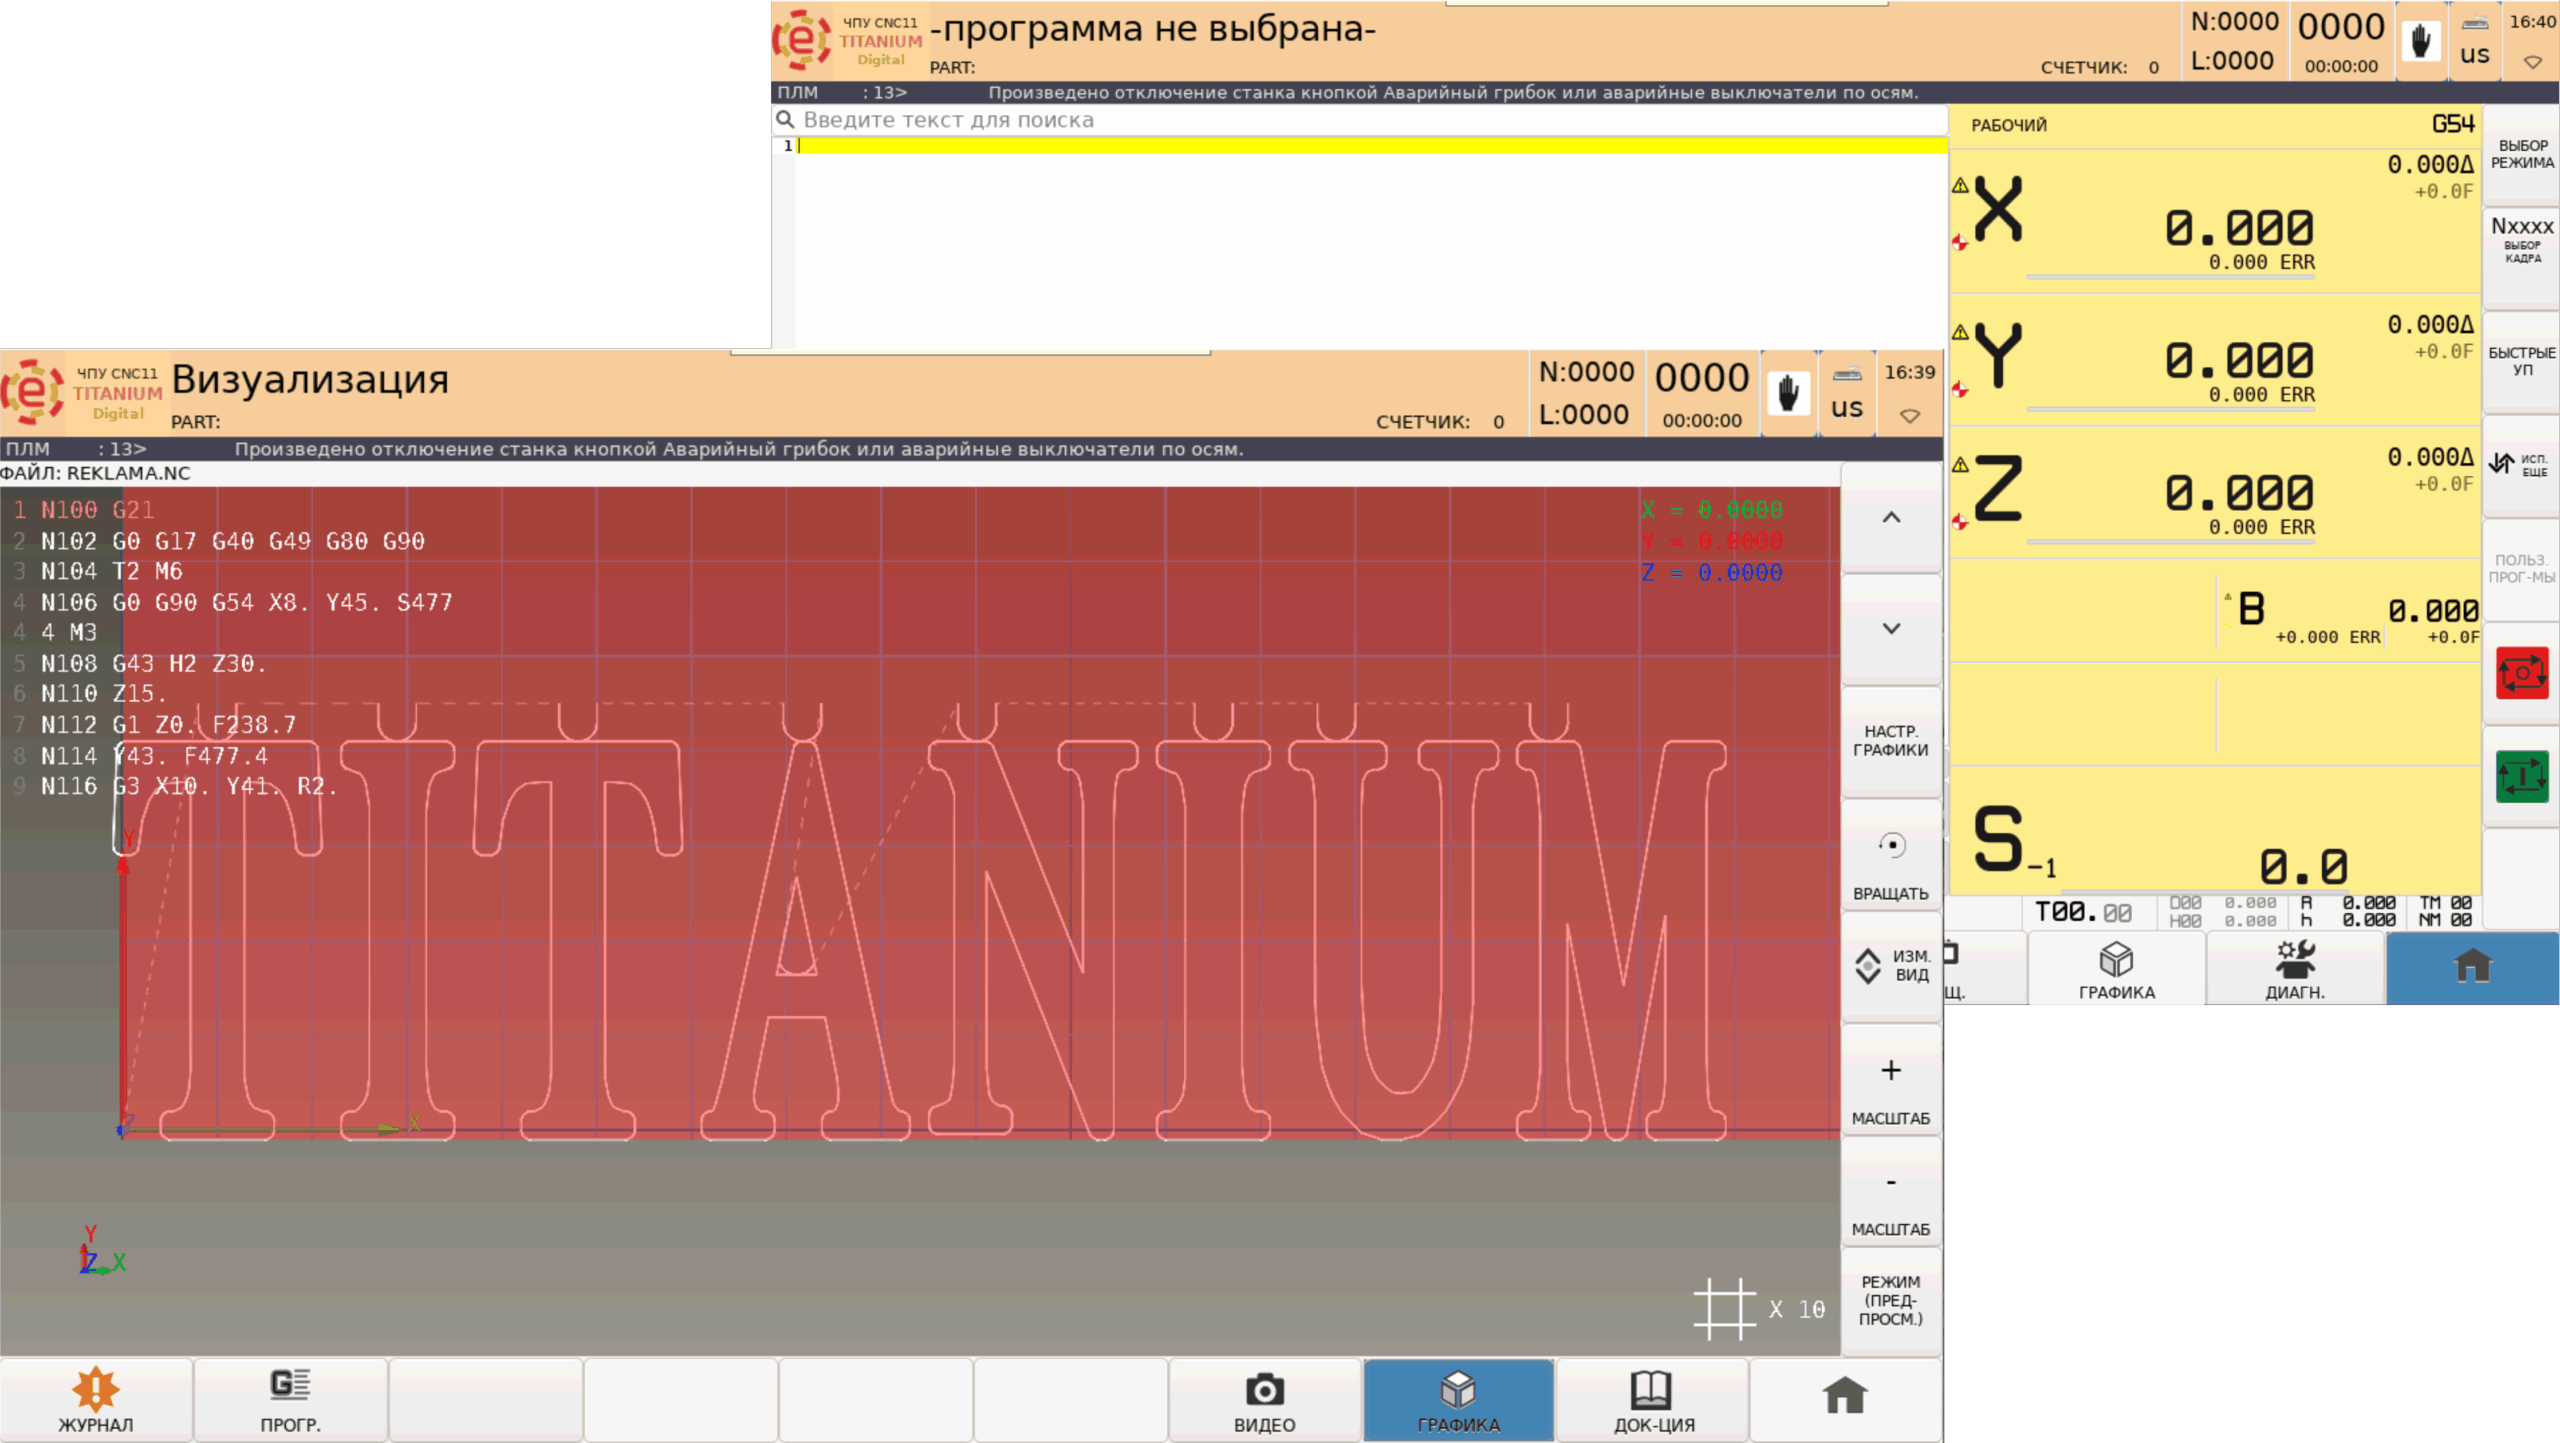The height and width of the screenshot is (1443, 2560).
Task: Click file name REKLAMA.NC
Action: 128,473
